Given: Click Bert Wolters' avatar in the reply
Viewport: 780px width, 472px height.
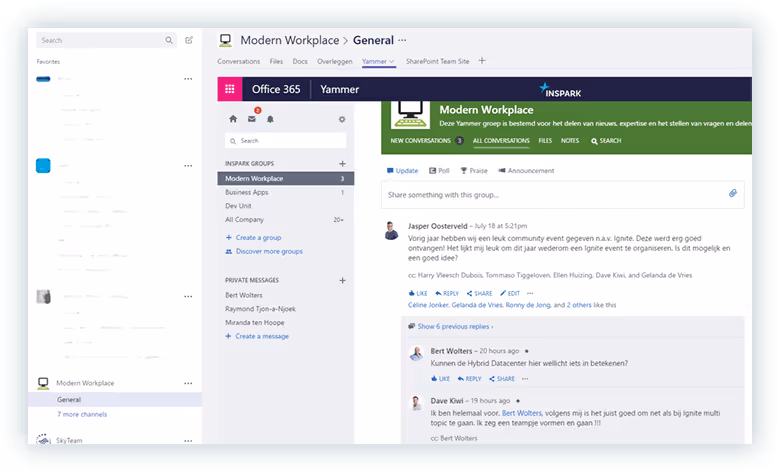Looking at the screenshot, I should pyautogui.click(x=416, y=354).
